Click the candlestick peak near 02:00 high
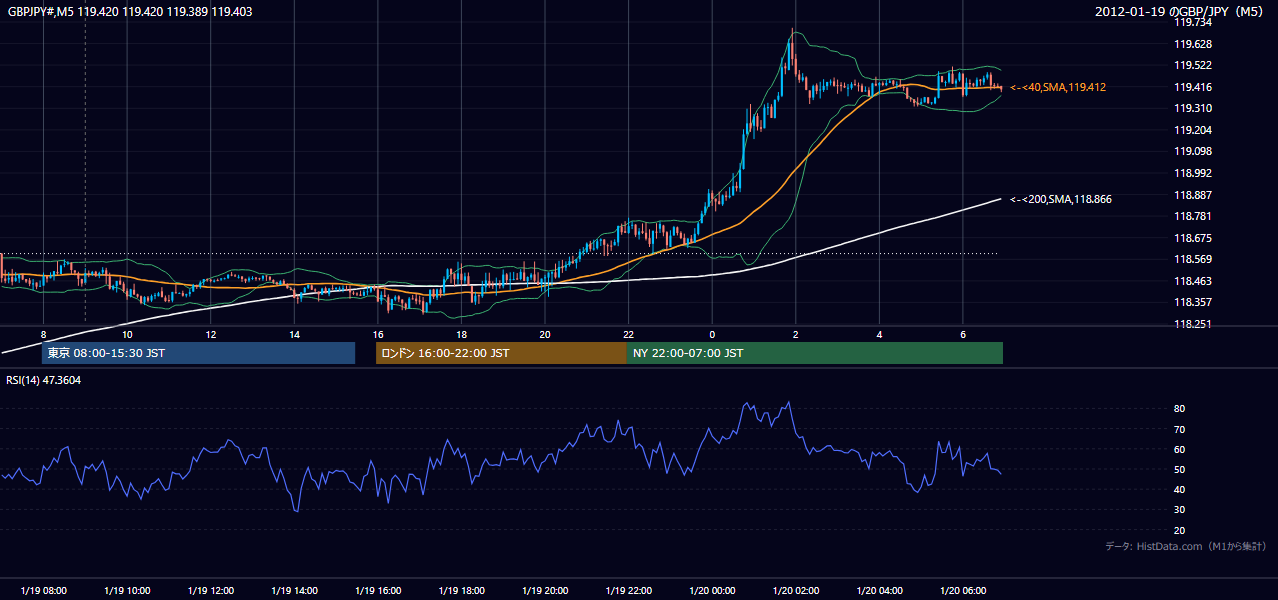The image size is (1278, 600). point(792,45)
